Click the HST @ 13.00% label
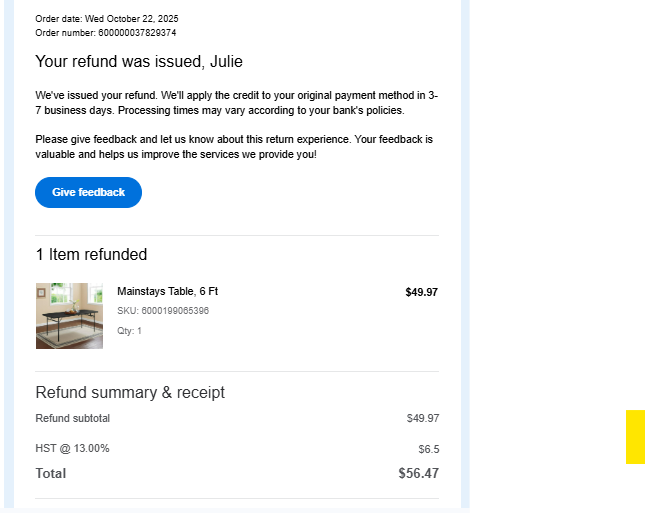 coord(72,448)
